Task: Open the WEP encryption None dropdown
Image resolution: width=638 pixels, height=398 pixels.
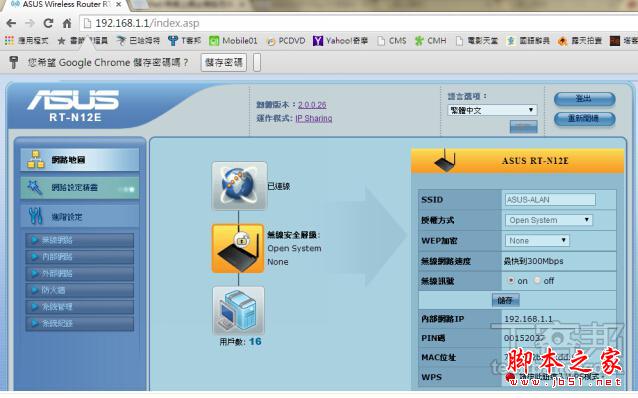Action: point(537,241)
